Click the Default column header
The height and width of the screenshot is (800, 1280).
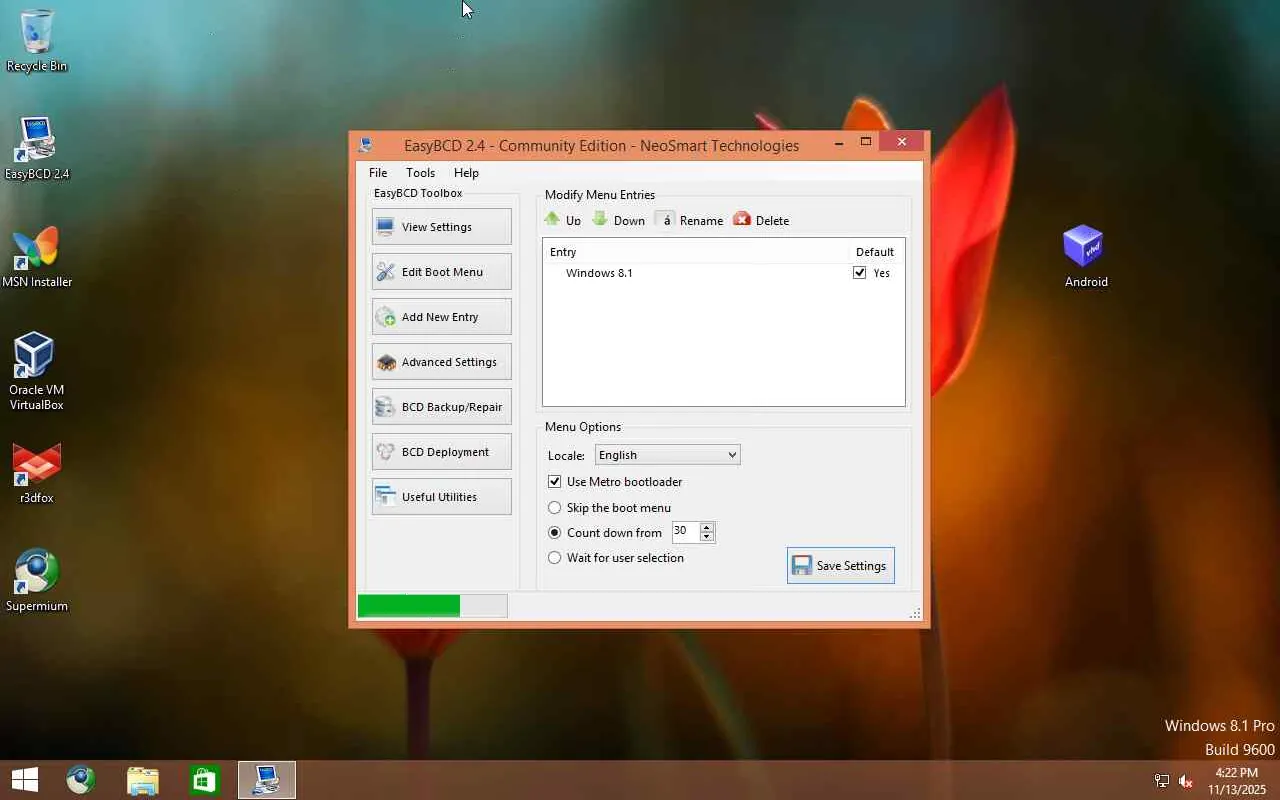click(x=875, y=252)
